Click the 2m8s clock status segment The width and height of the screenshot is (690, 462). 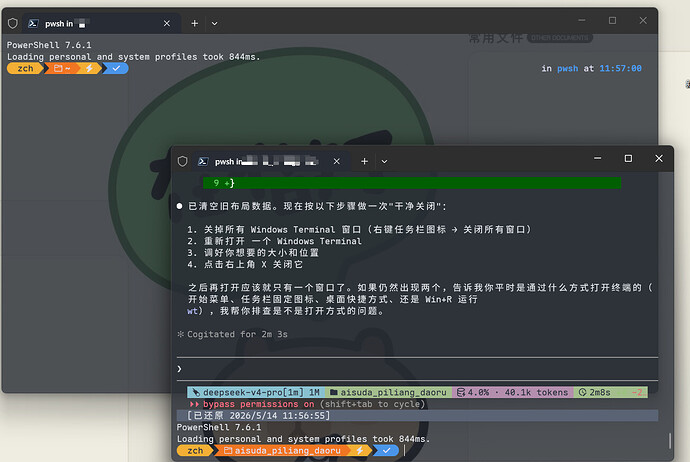[x=595, y=392]
